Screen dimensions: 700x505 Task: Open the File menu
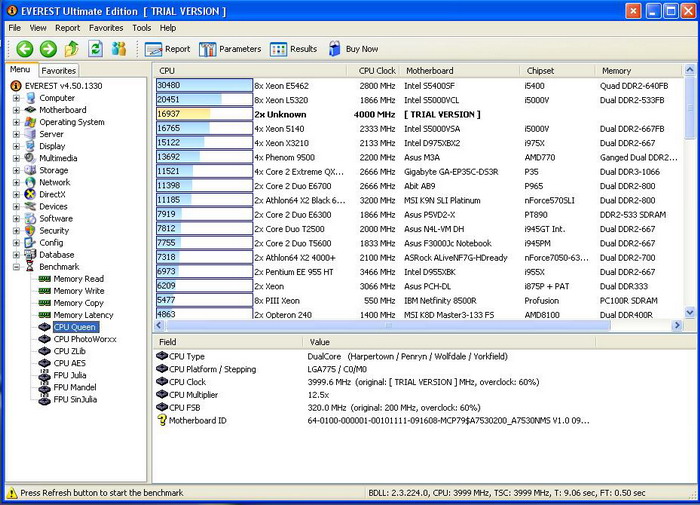pos(15,28)
